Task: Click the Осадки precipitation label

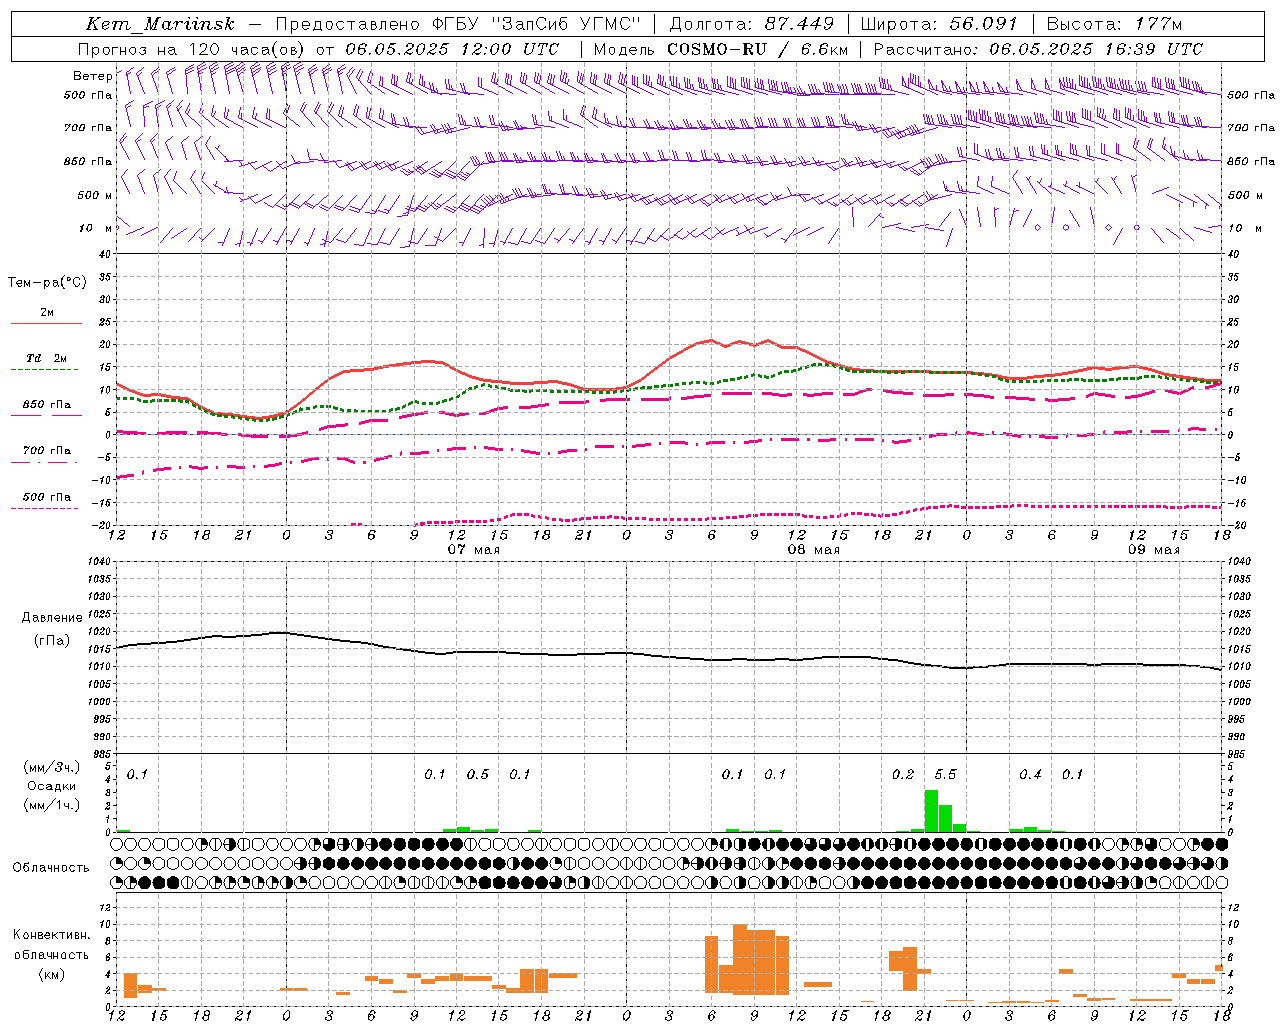Action: click(52, 786)
